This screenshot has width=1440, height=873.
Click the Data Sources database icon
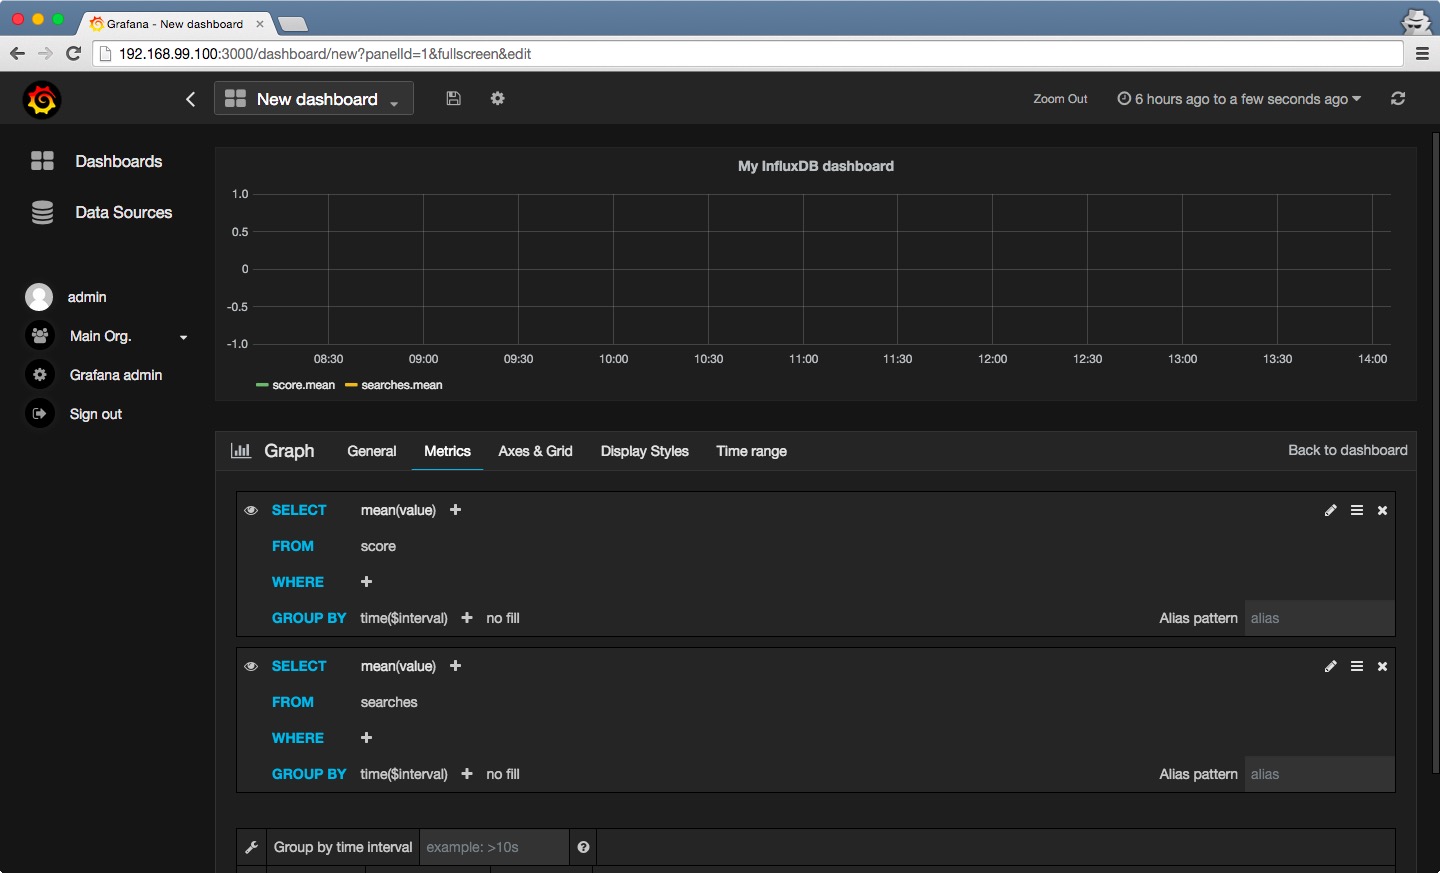(x=42, y=212)
